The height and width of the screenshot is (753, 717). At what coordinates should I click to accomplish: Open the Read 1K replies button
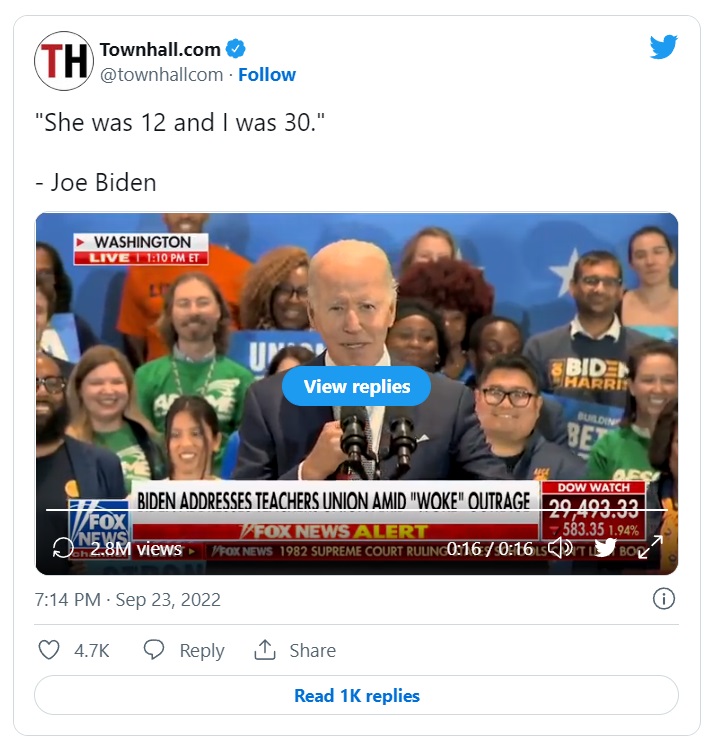coord(356,695)
